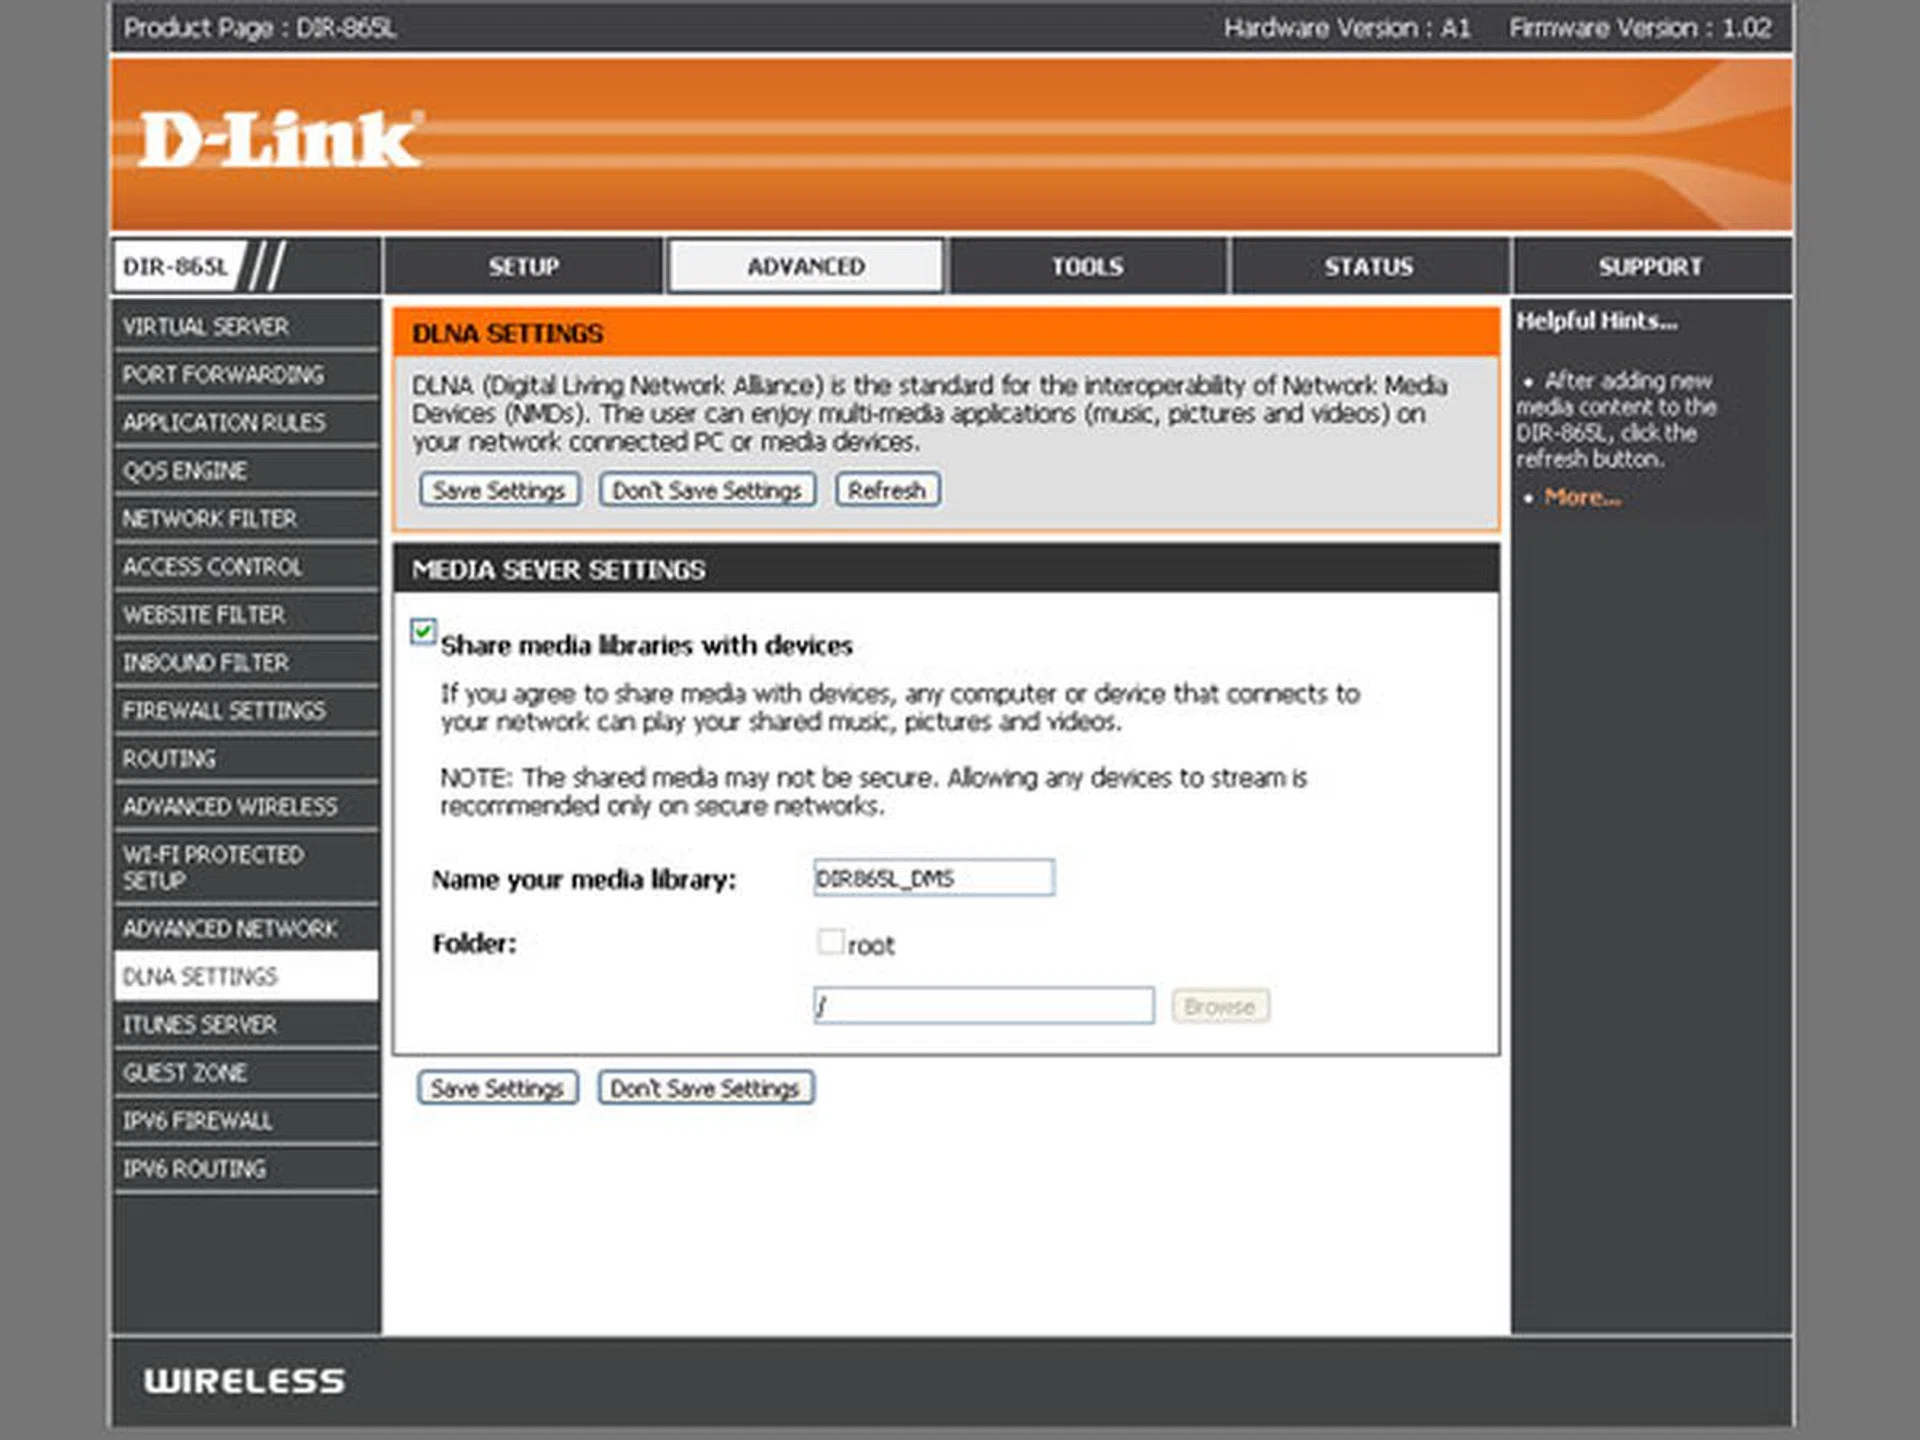Open iTunes Server sidebar page
The height and width of the screenshot is (1440, 1920).
200,1025
